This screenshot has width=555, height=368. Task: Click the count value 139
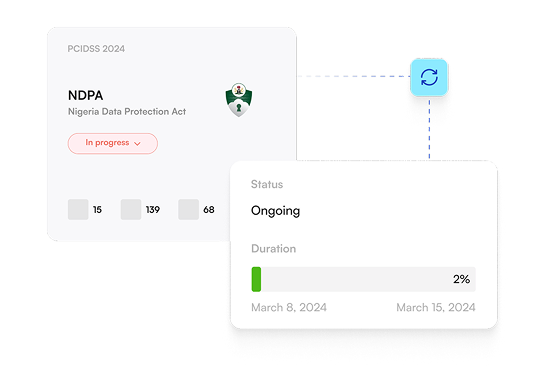pos(153,210)
